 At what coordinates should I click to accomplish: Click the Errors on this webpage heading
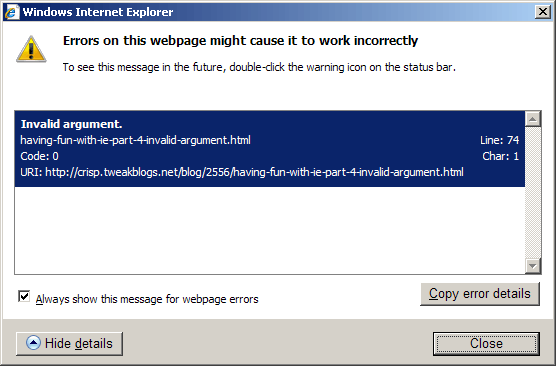(x=240, y=41)
